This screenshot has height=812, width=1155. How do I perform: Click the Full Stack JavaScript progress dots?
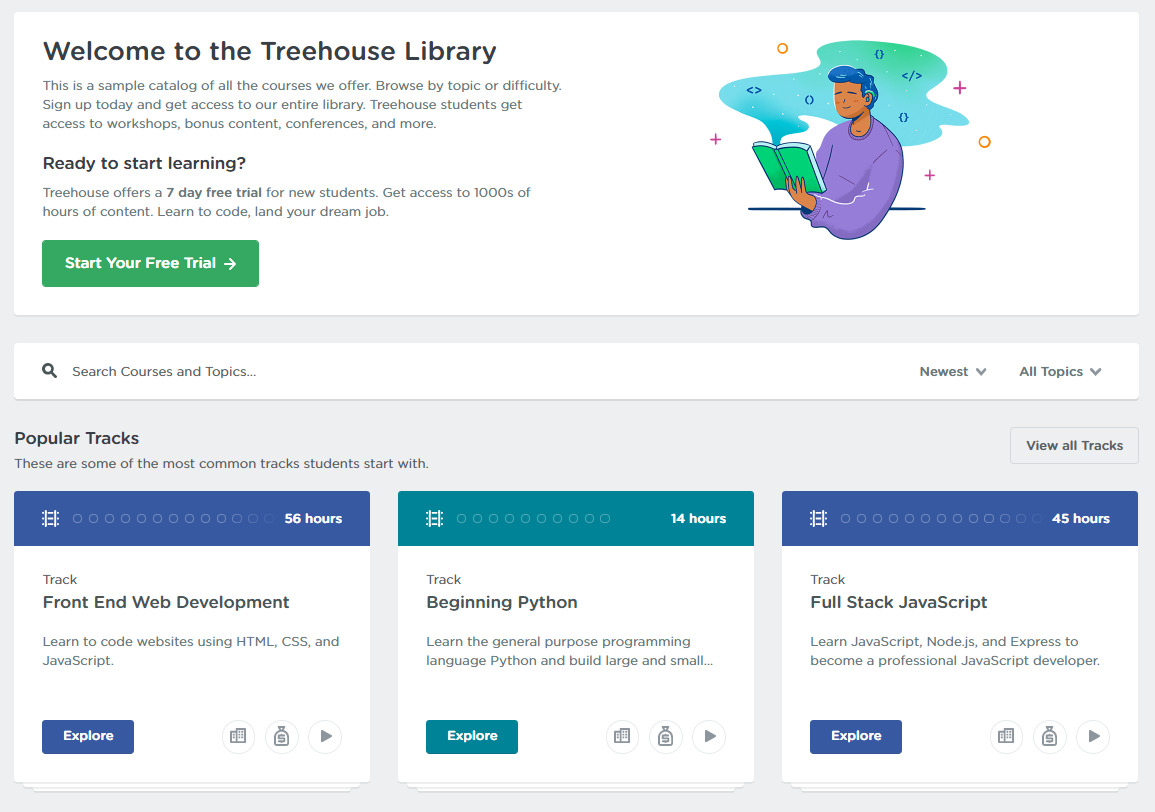pos(941,519)
